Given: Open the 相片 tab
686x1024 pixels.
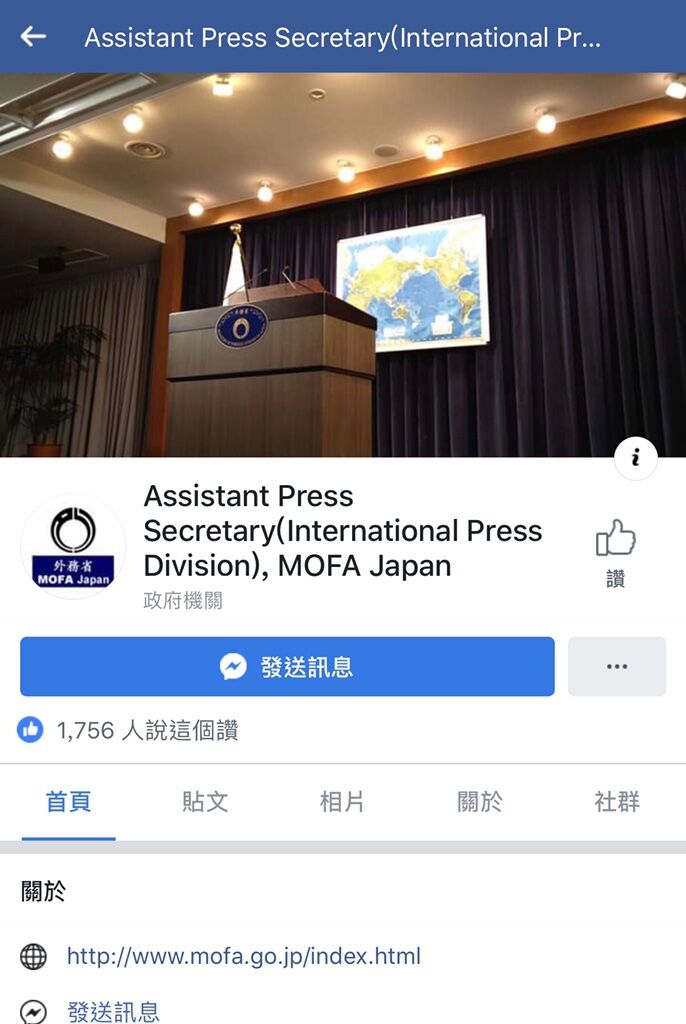Looking at the screenshot, I should (x=342, y=801).
